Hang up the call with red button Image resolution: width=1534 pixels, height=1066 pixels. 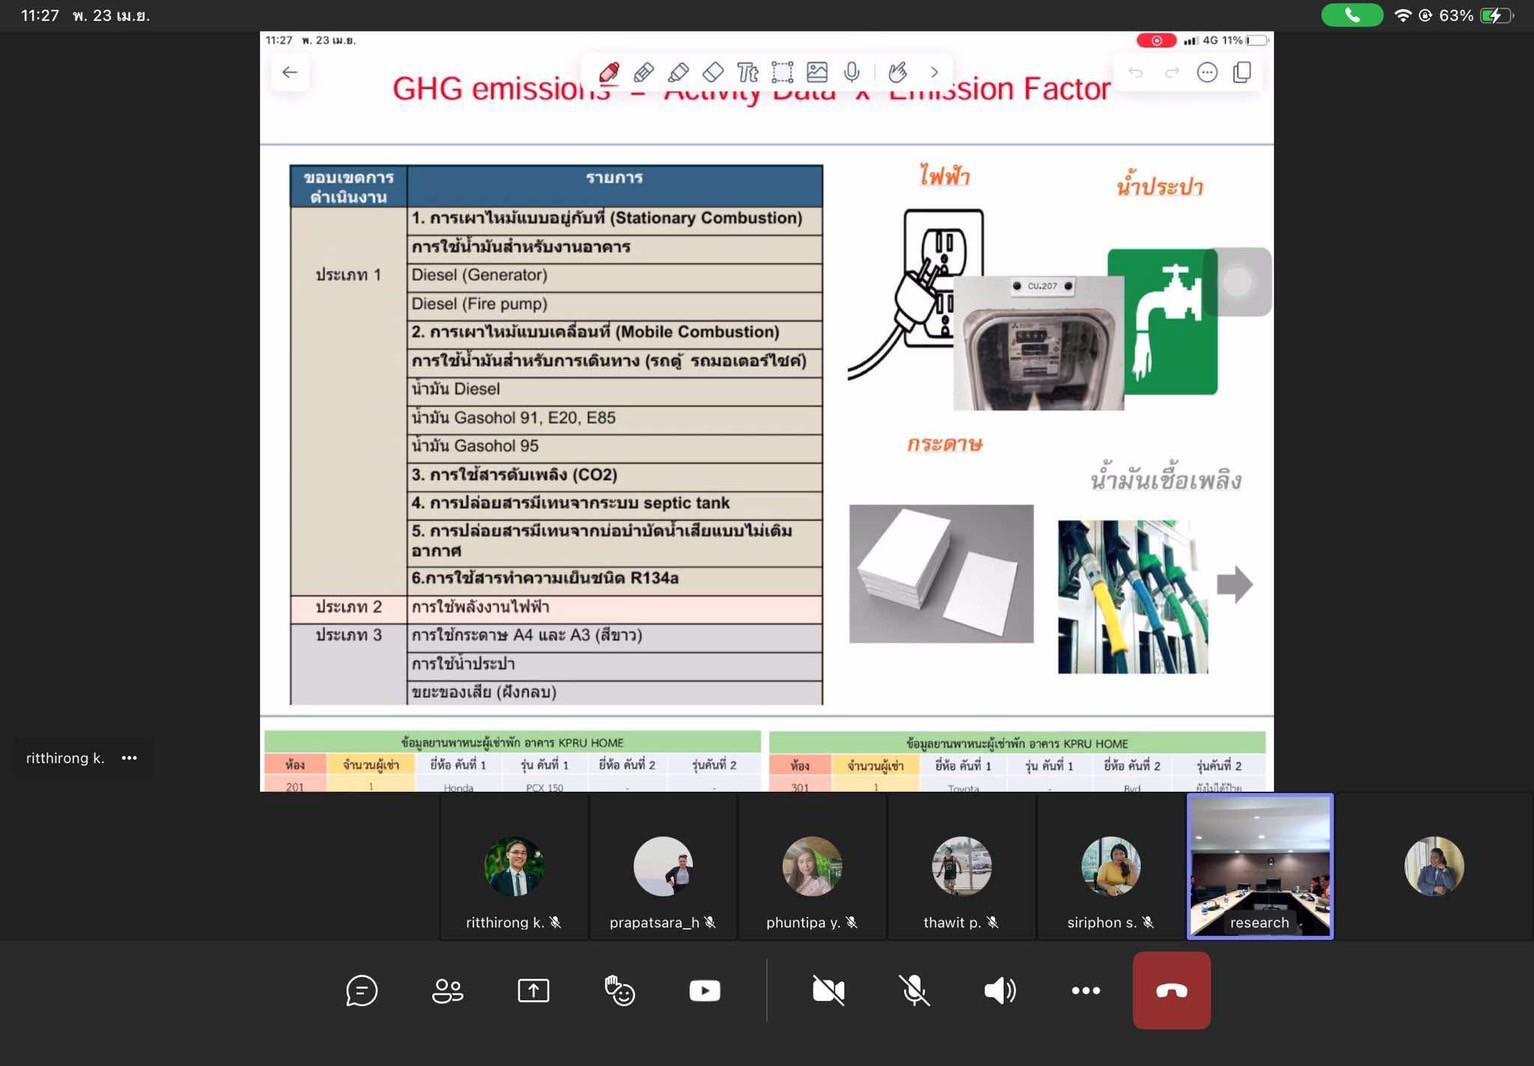pyautogui.click(x=1171, y=991)
